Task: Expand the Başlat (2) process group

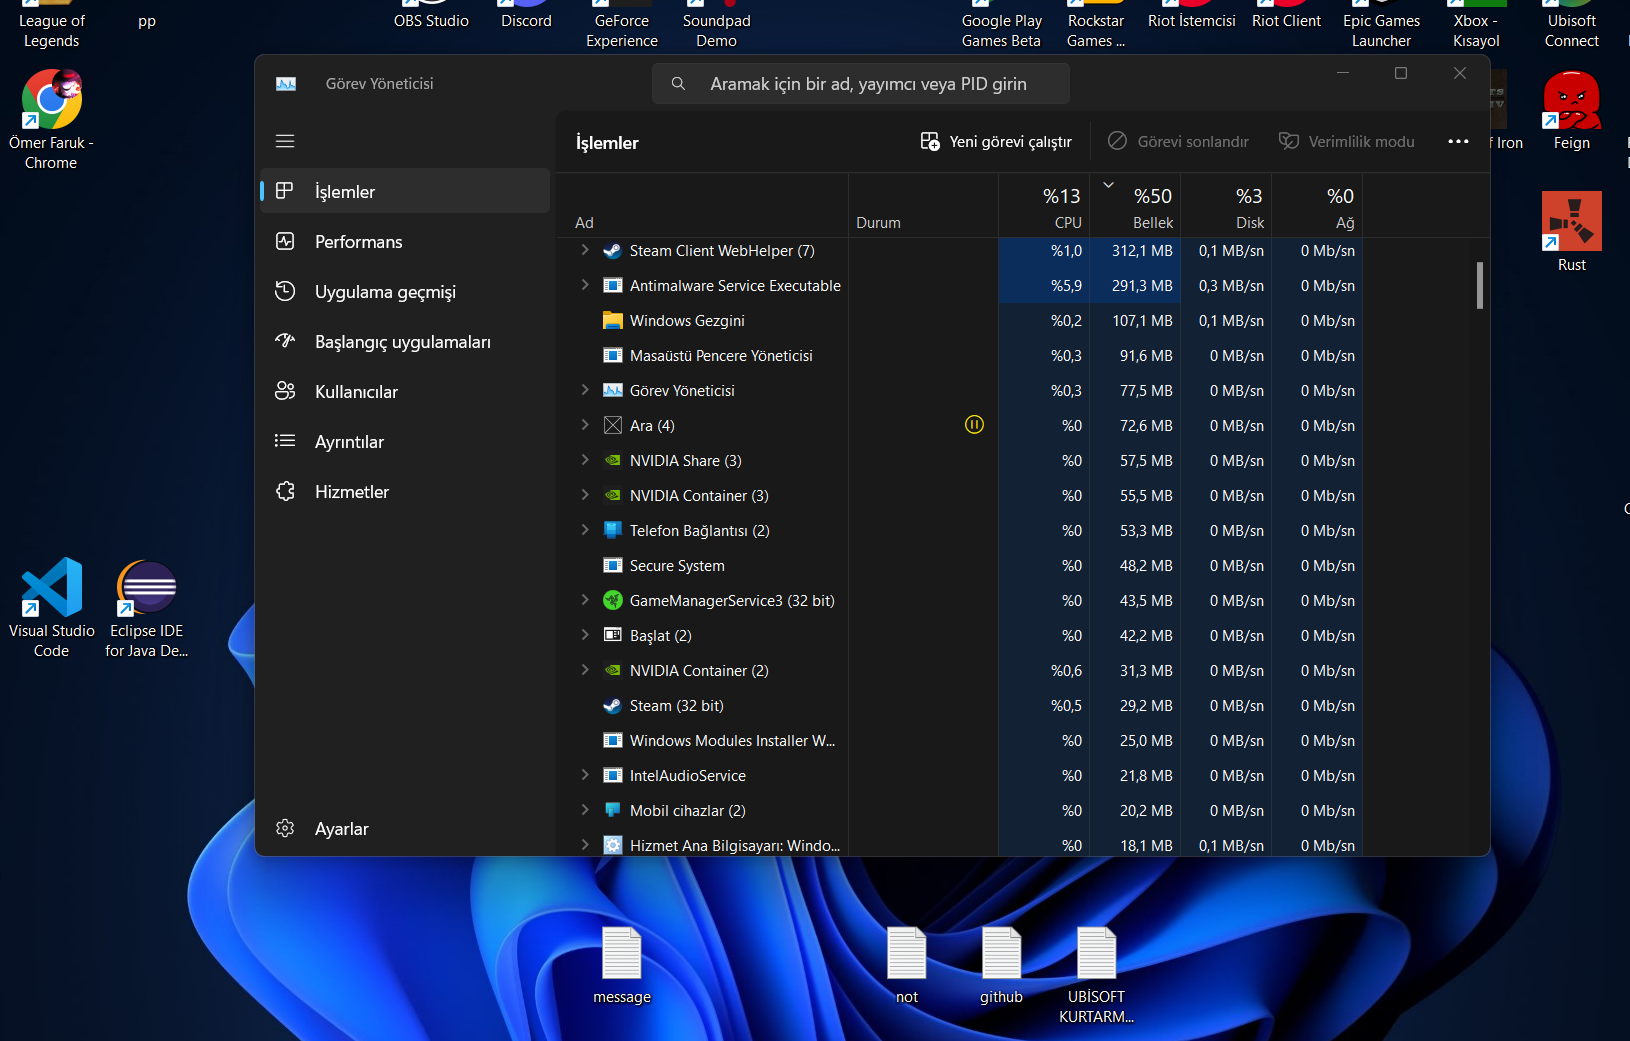Action: pos(585,635)
